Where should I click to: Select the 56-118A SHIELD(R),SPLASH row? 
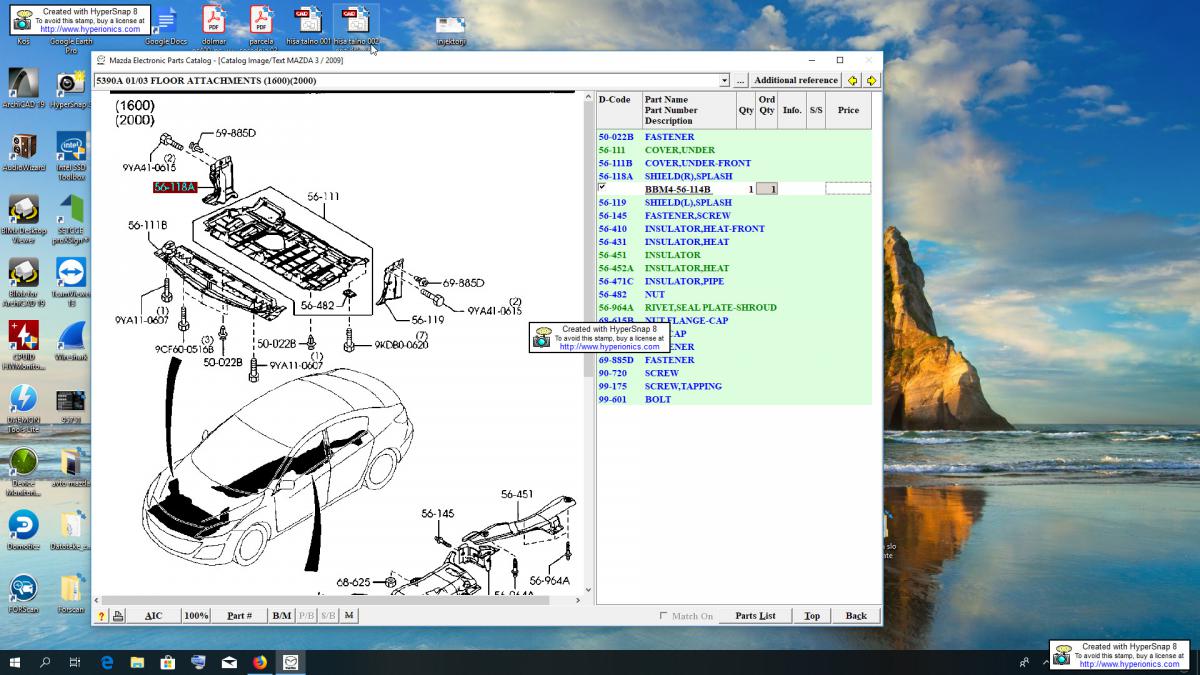coord(734,176)
